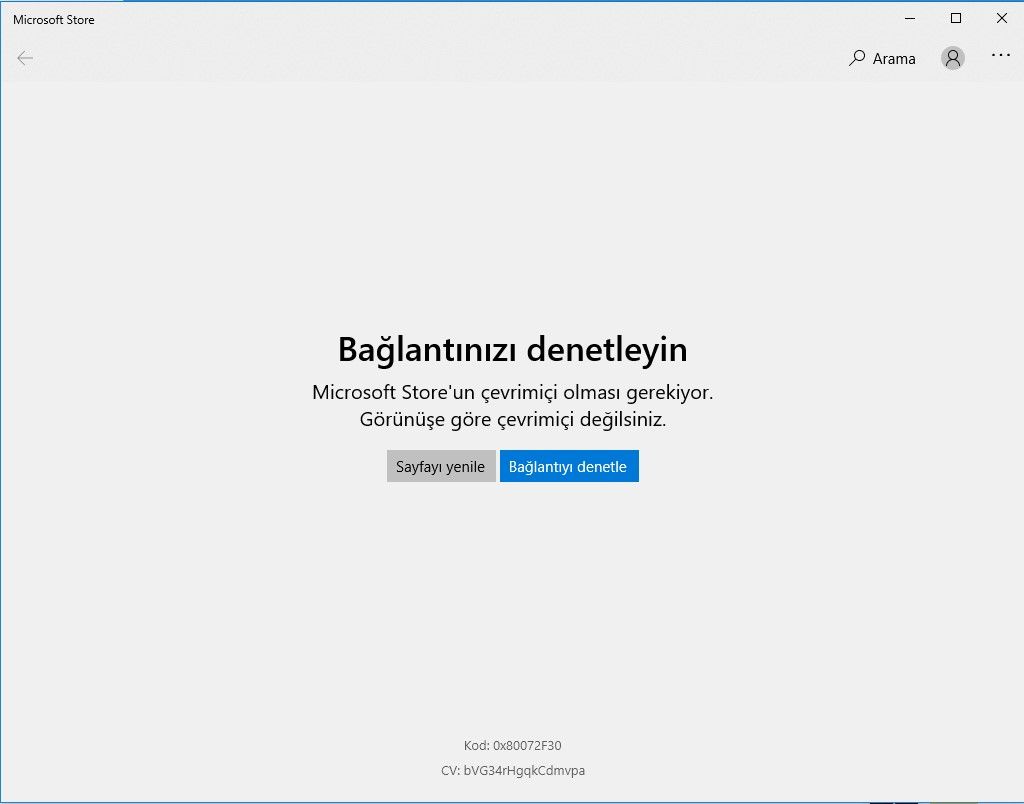This screenshot has height=804, width=1024.
Task: Select the CV: bVG34rHgqkCdmvpa text
Action: [513, 771]
